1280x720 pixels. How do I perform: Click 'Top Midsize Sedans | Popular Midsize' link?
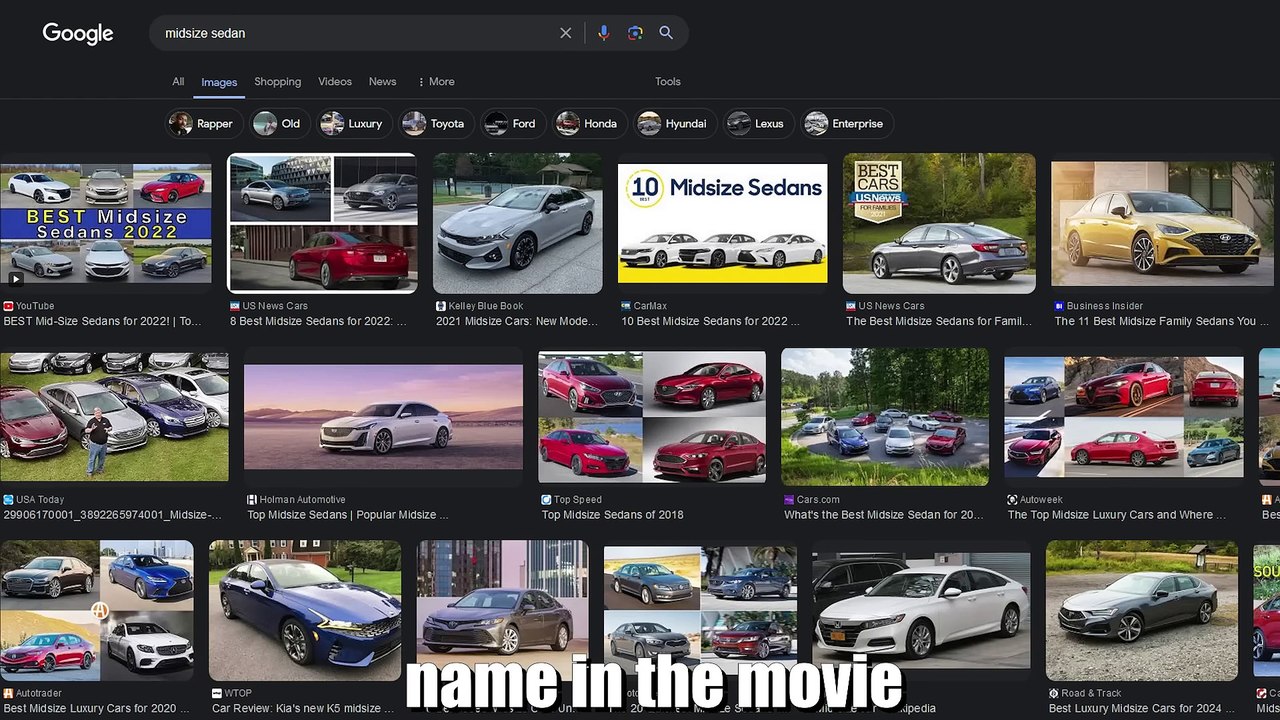[x=348, y=515]
